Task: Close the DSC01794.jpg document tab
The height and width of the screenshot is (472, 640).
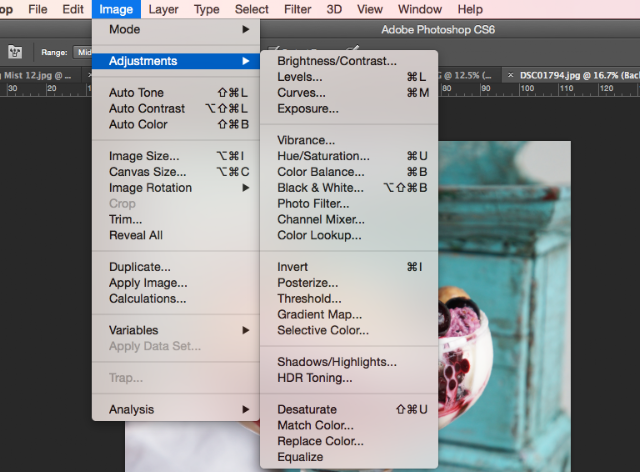Action: click(x=510, y=75)
